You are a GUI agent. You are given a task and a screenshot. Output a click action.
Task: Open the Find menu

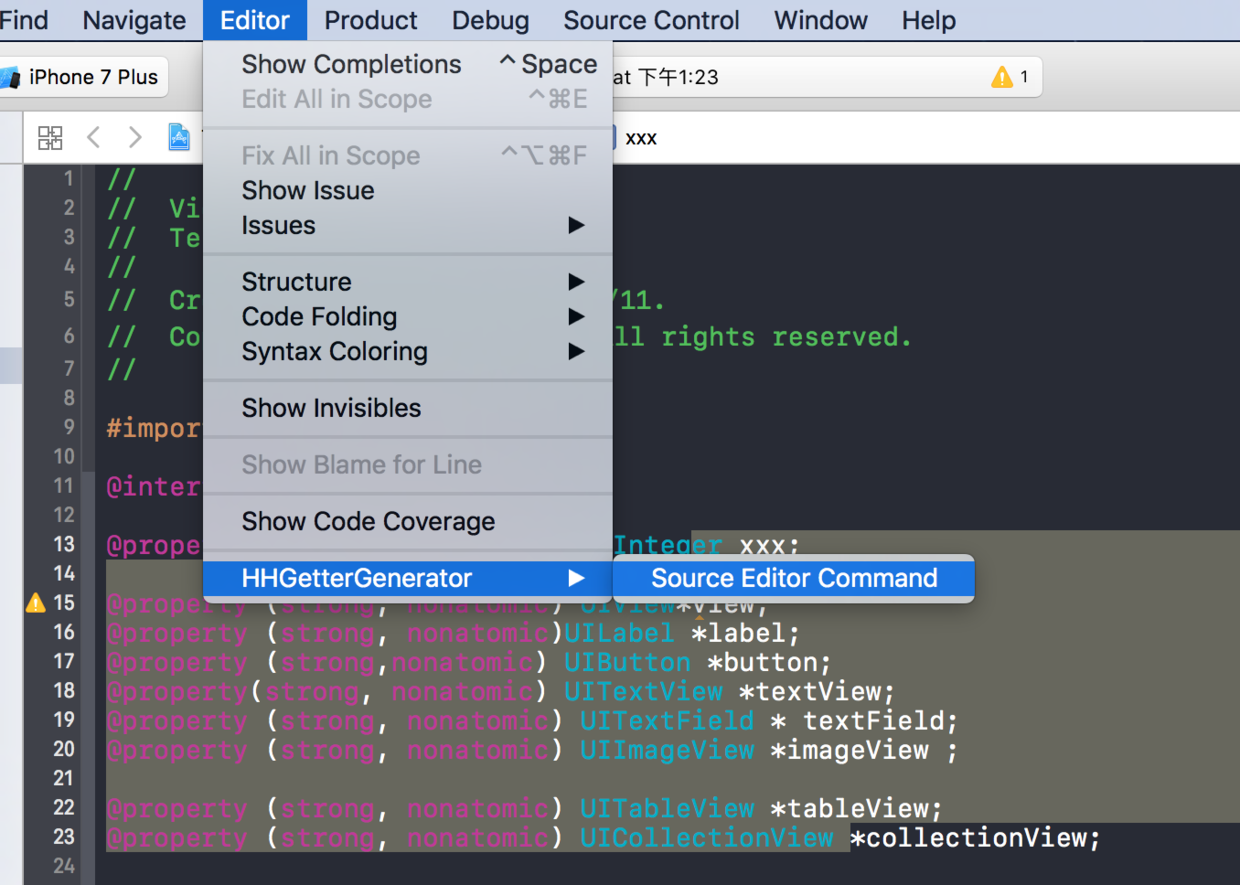(x=24, y=20)
